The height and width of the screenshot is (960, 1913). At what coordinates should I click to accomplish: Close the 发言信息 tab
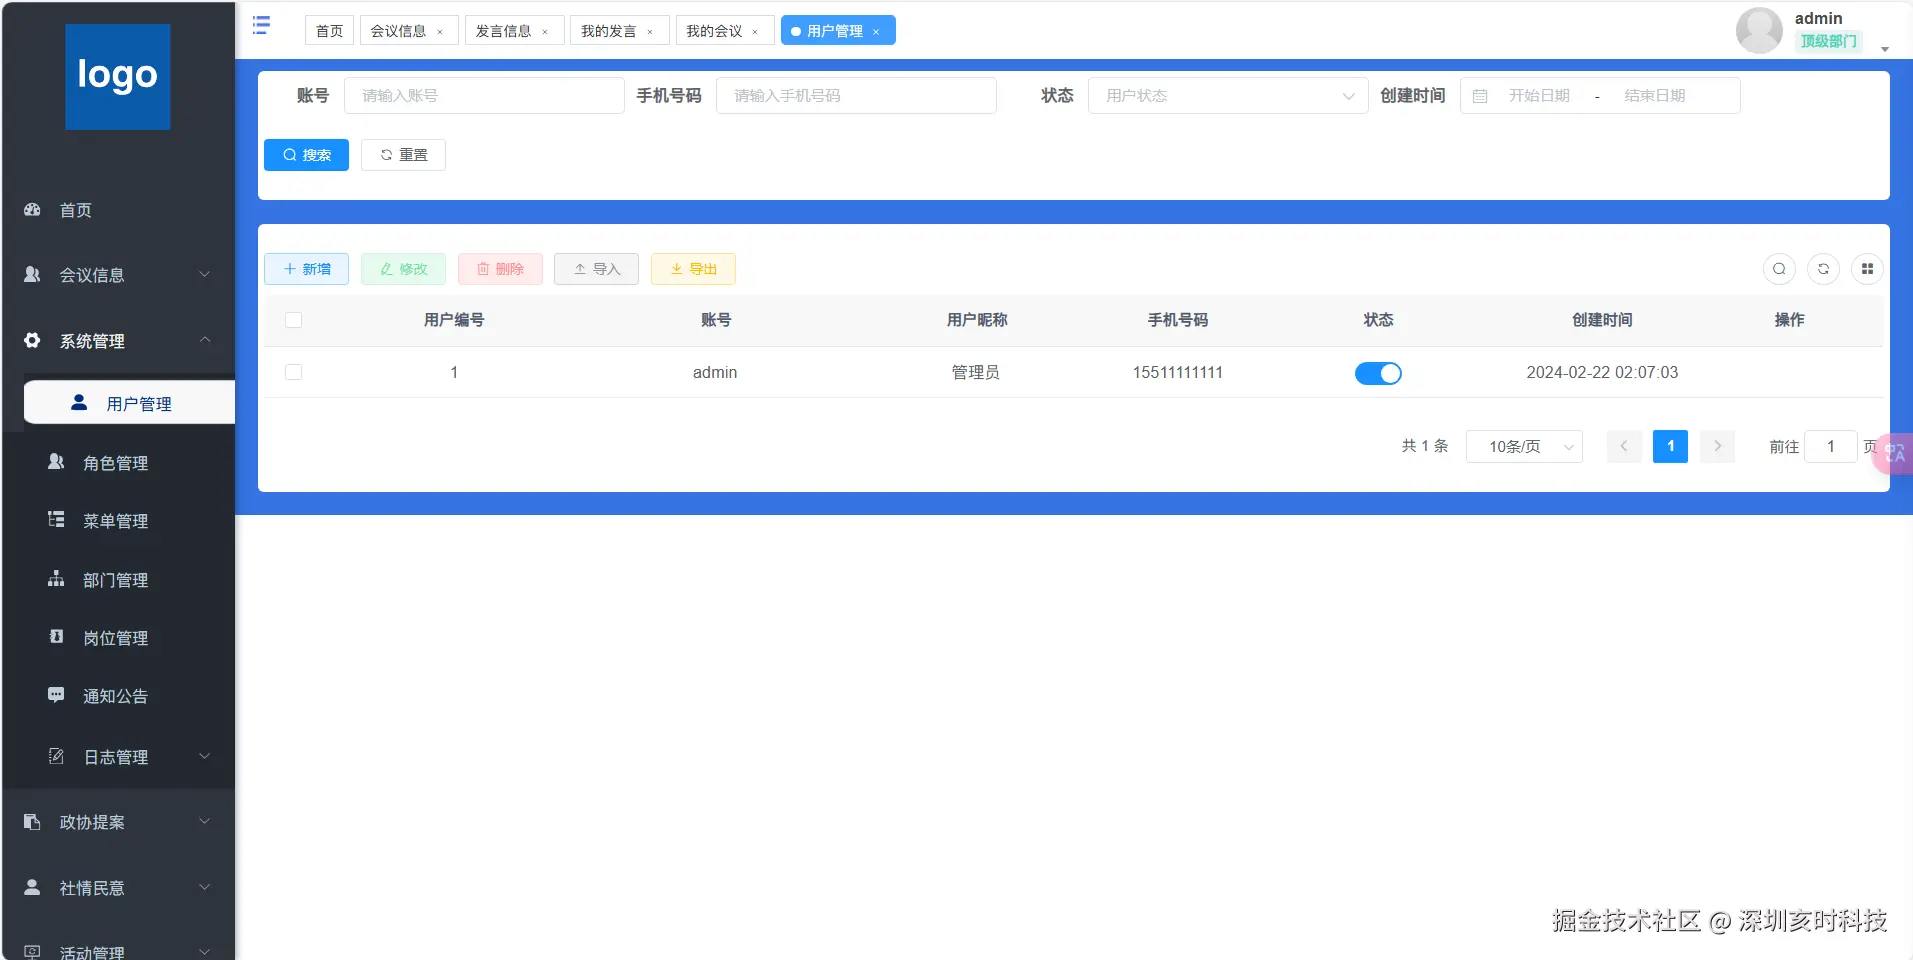pos(545,32)
